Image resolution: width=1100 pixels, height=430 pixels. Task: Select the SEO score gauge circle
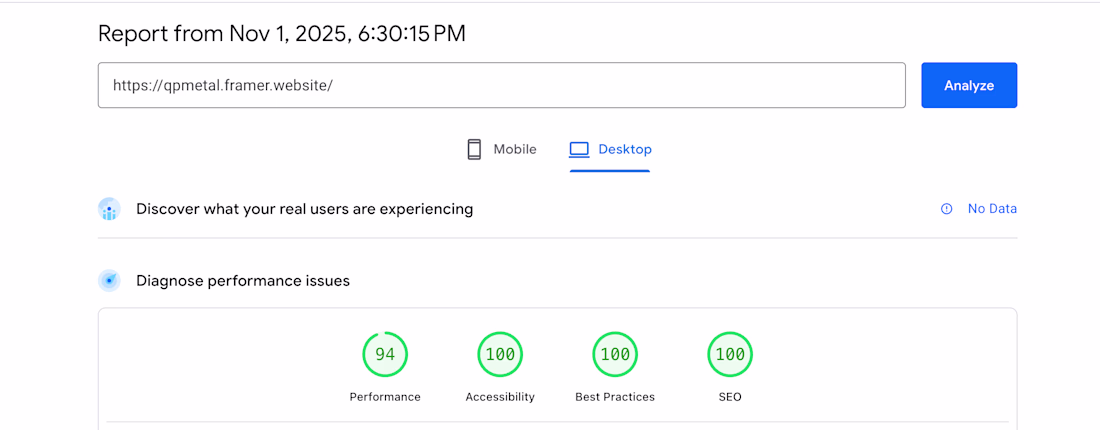tap(730, 354)
